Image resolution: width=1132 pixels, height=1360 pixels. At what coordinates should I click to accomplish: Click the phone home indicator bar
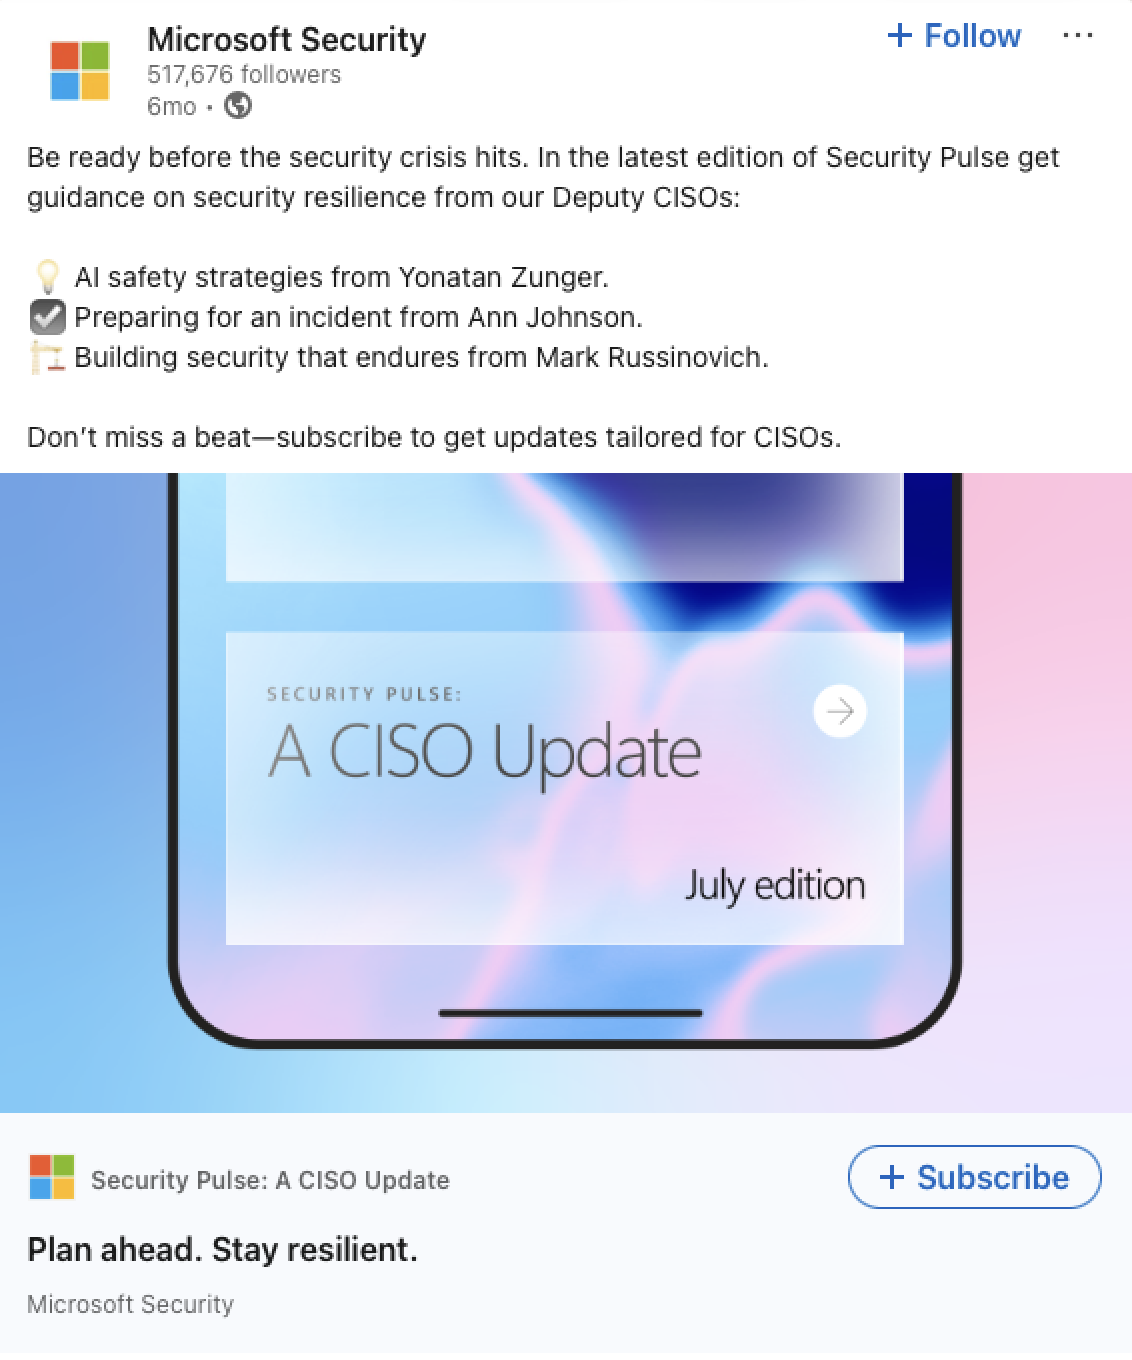click(571, 1013)
